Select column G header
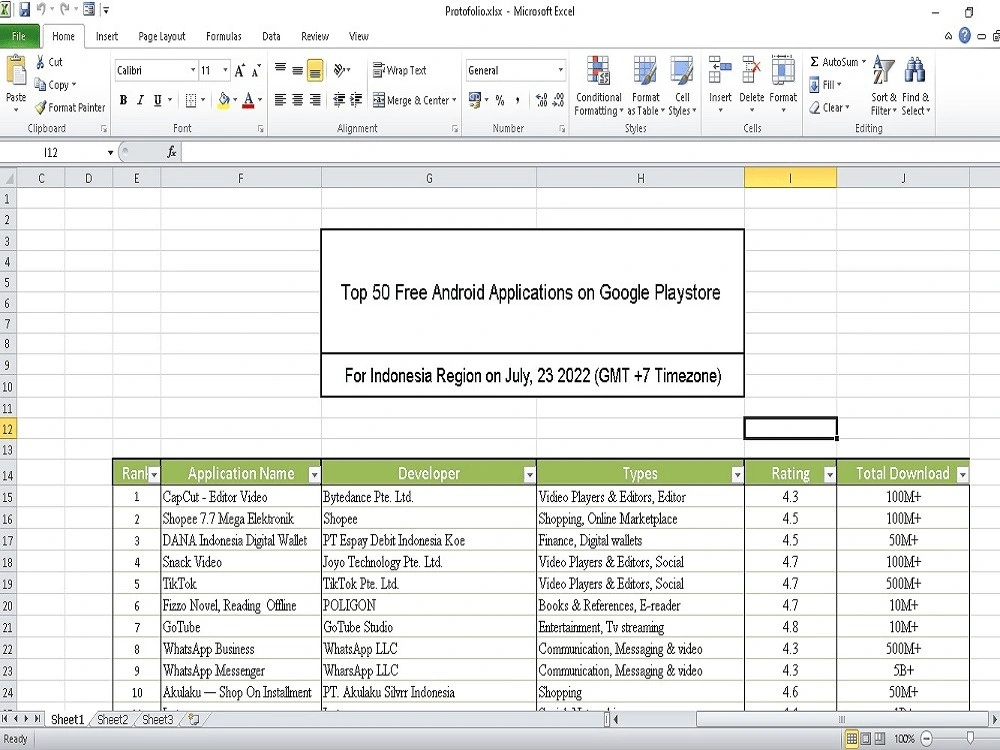Screen dimensions: 1000x750 pos(429,178)
